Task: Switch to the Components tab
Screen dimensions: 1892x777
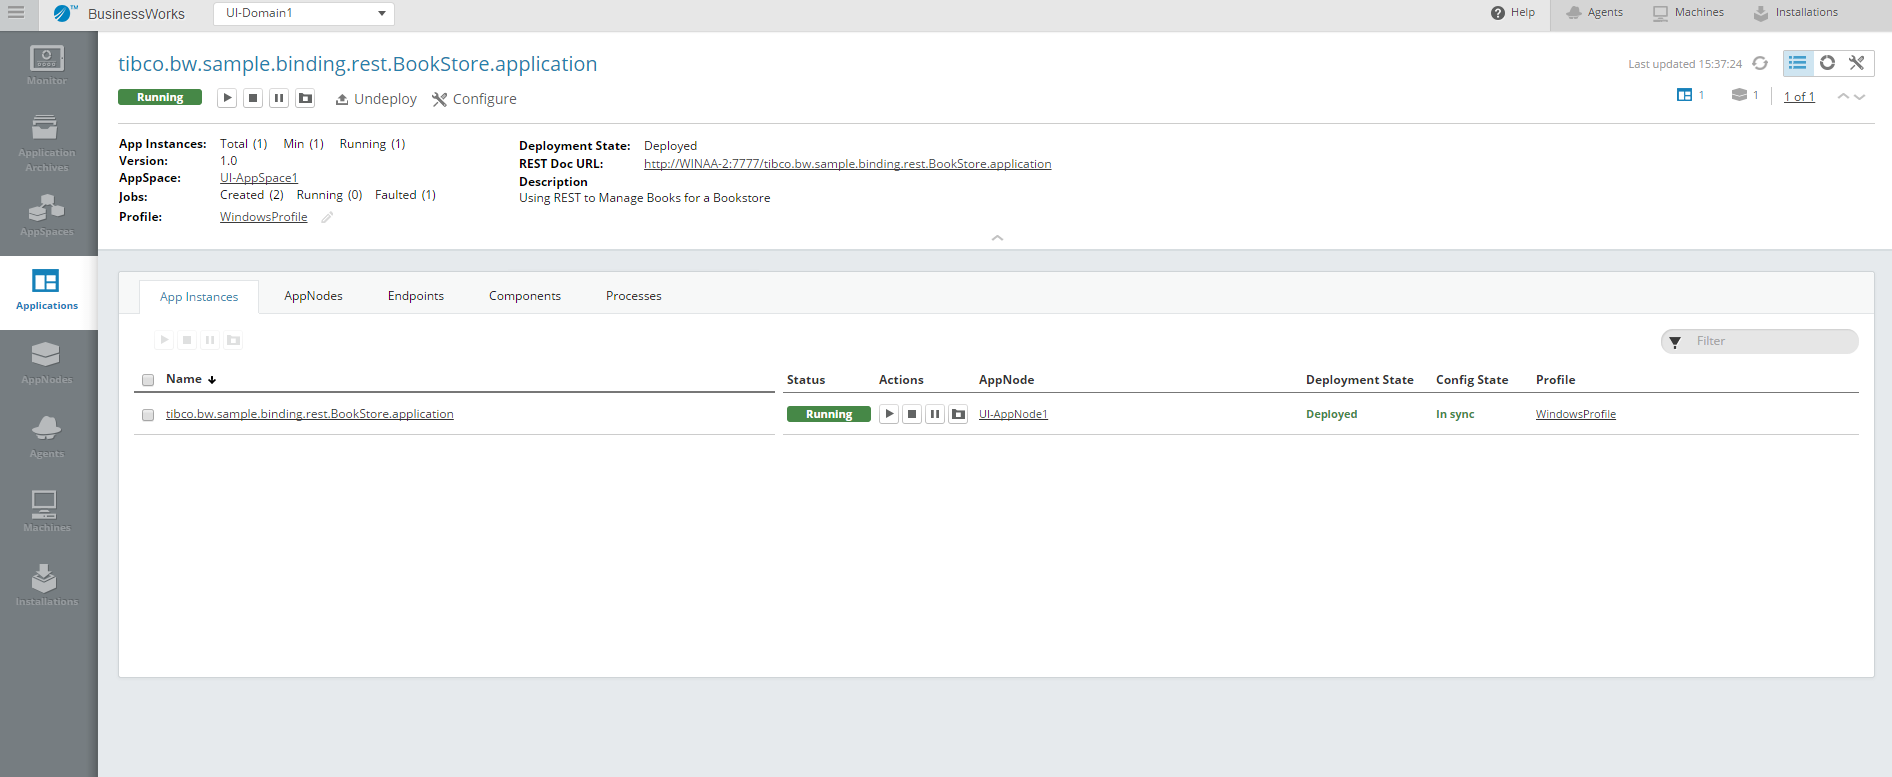Action: coord(525,296)
